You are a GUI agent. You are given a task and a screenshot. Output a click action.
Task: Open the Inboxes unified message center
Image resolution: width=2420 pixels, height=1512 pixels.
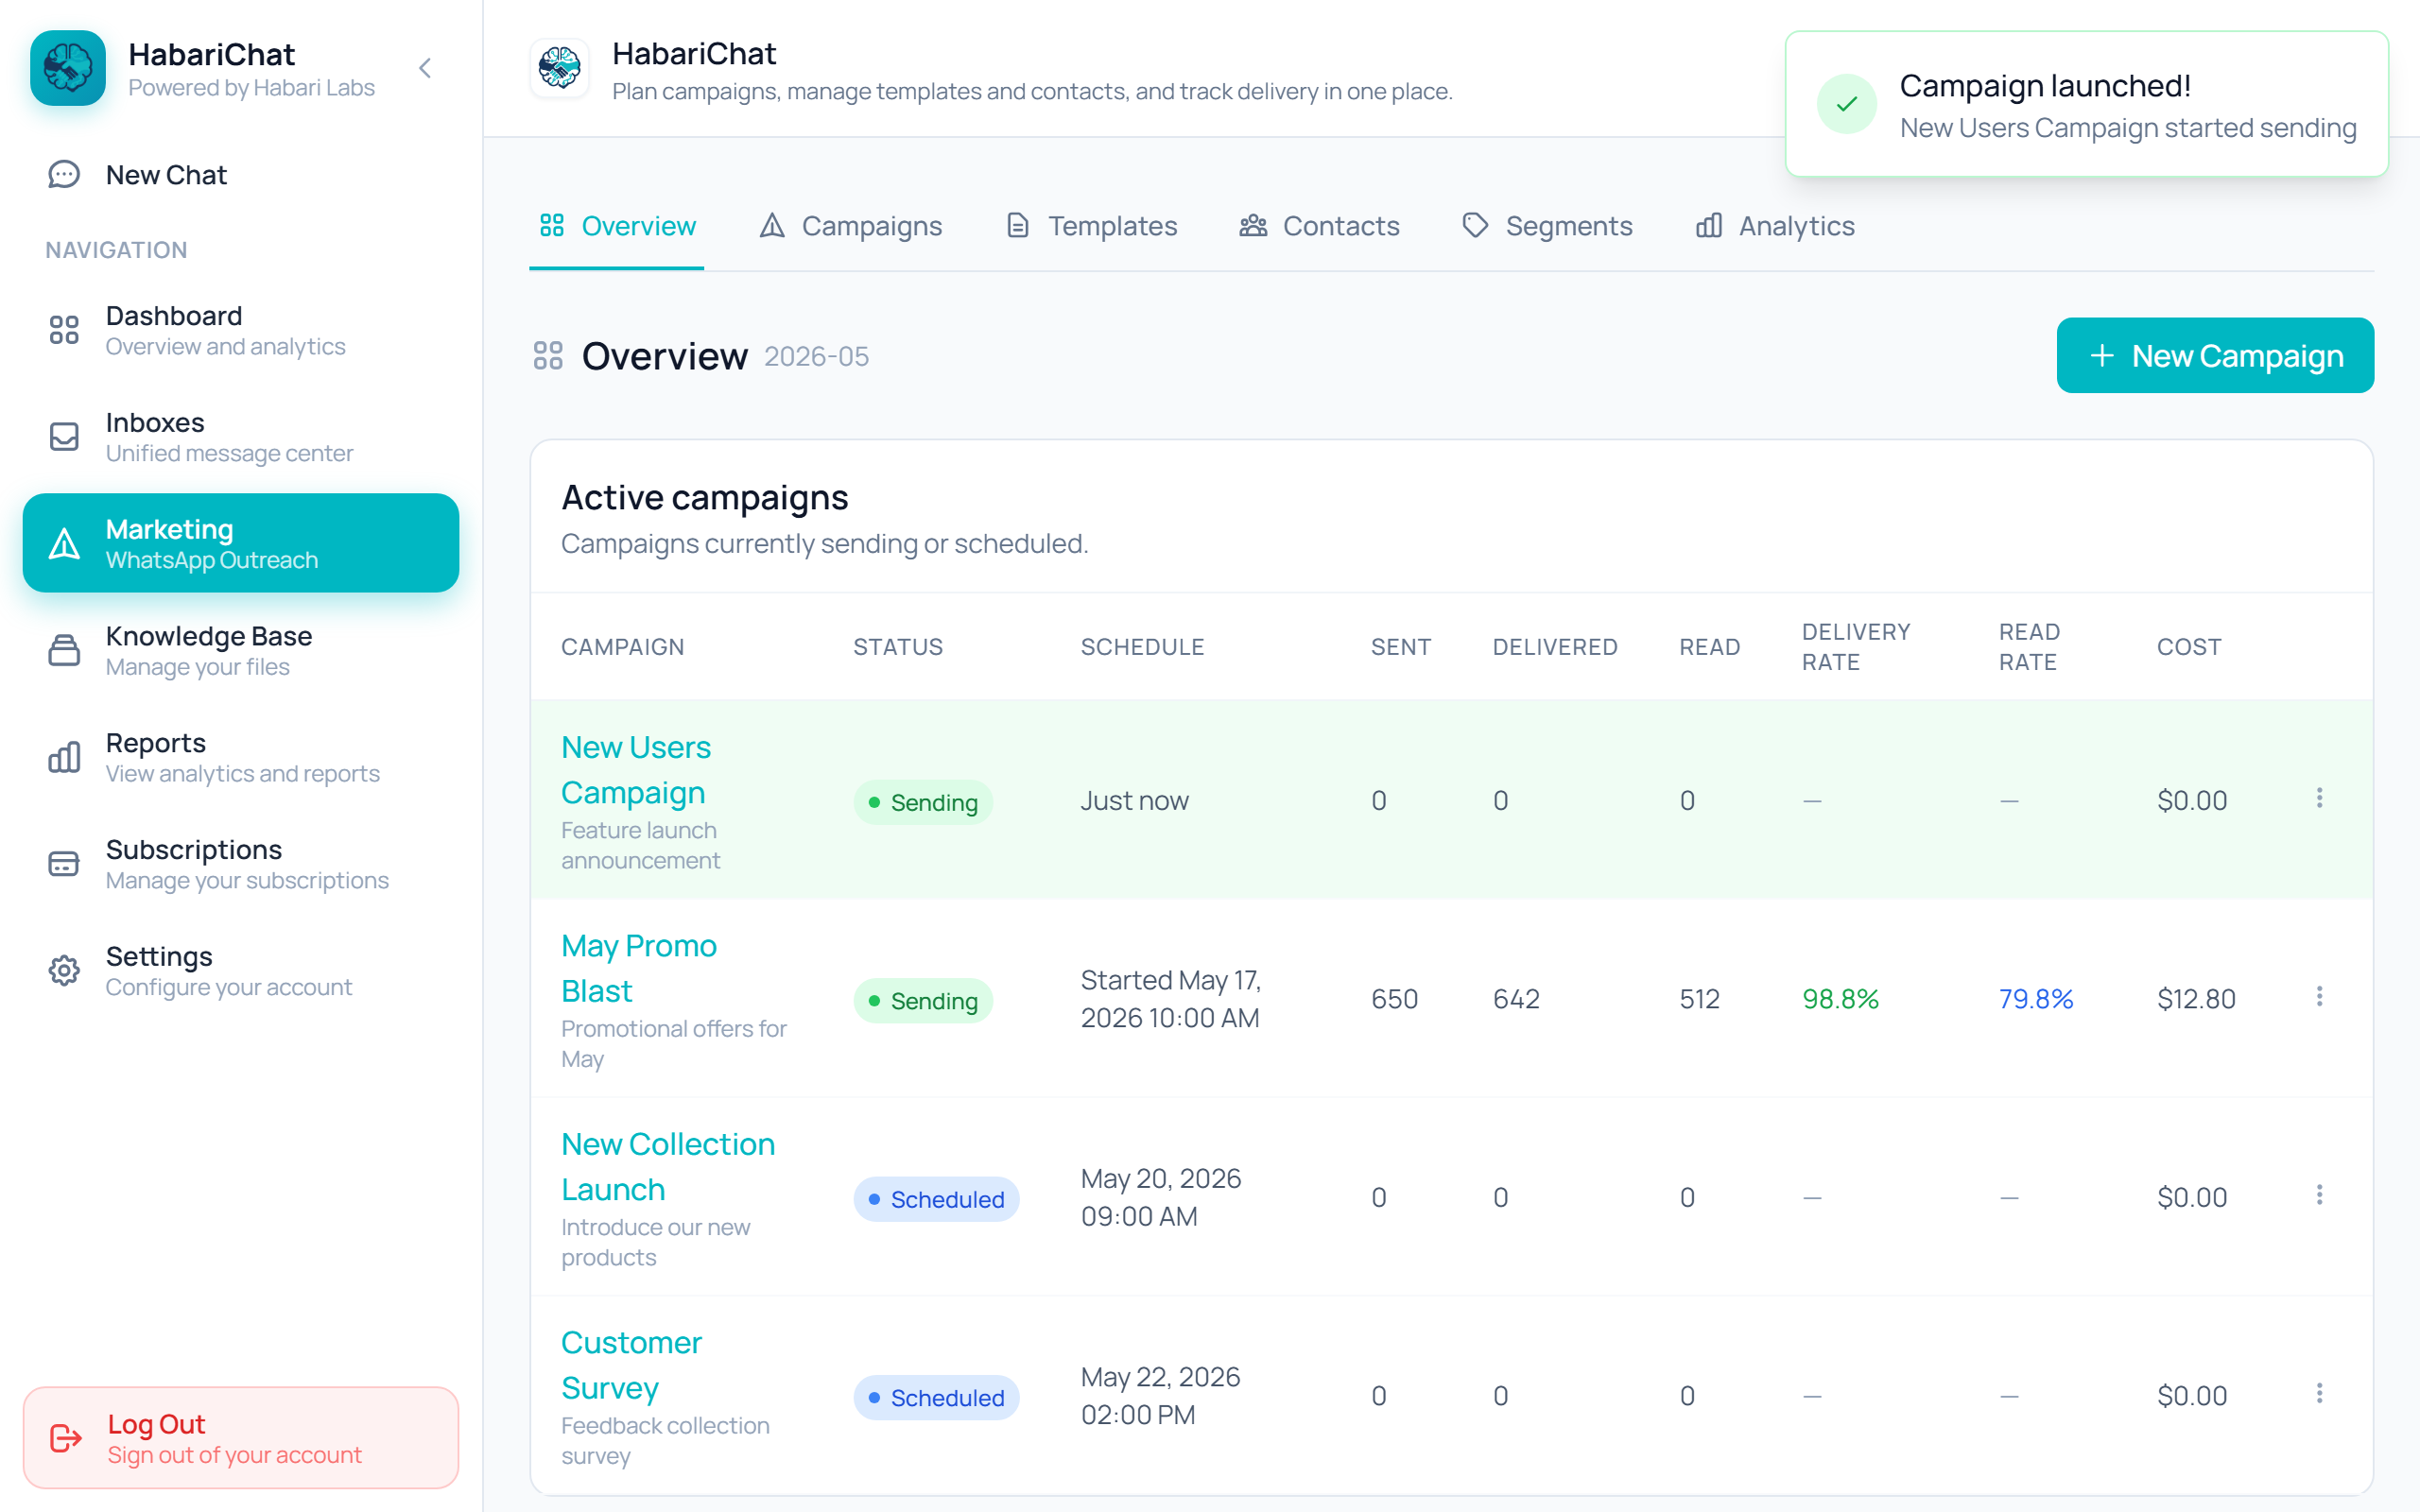[241, 437]
